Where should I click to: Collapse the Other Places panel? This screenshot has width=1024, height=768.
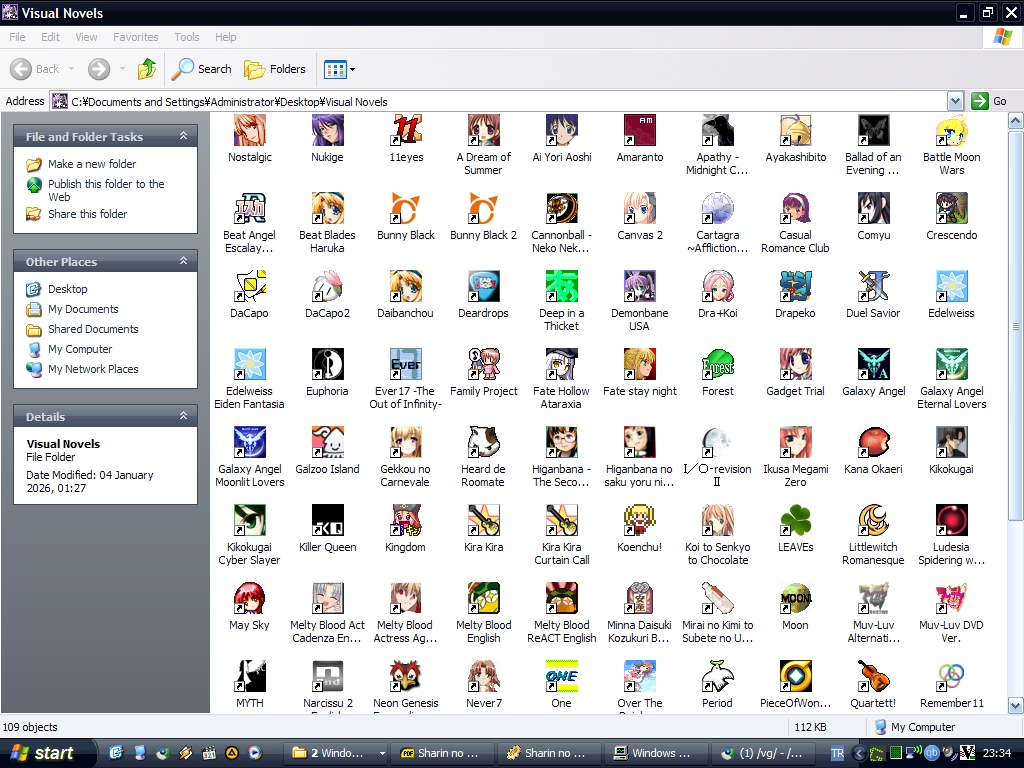[x=183, y=261]
